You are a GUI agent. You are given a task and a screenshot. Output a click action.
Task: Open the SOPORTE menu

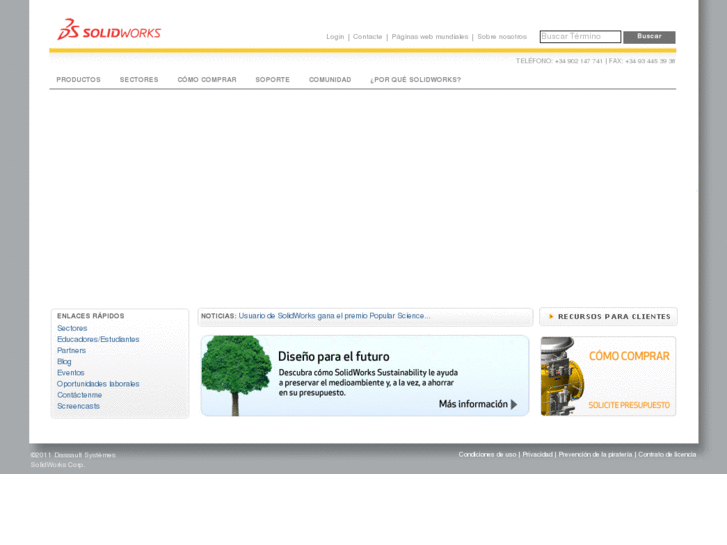pos(273,80)
